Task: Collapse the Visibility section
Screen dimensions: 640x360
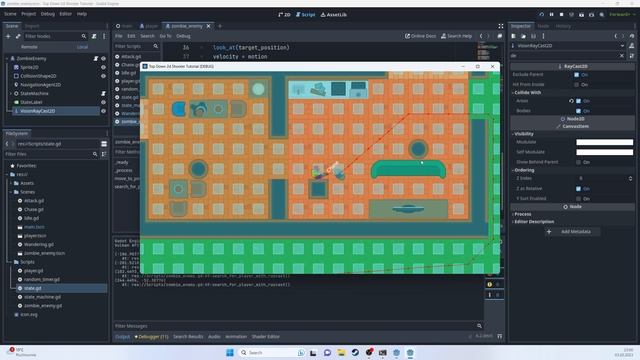Action: coord(523,134)
